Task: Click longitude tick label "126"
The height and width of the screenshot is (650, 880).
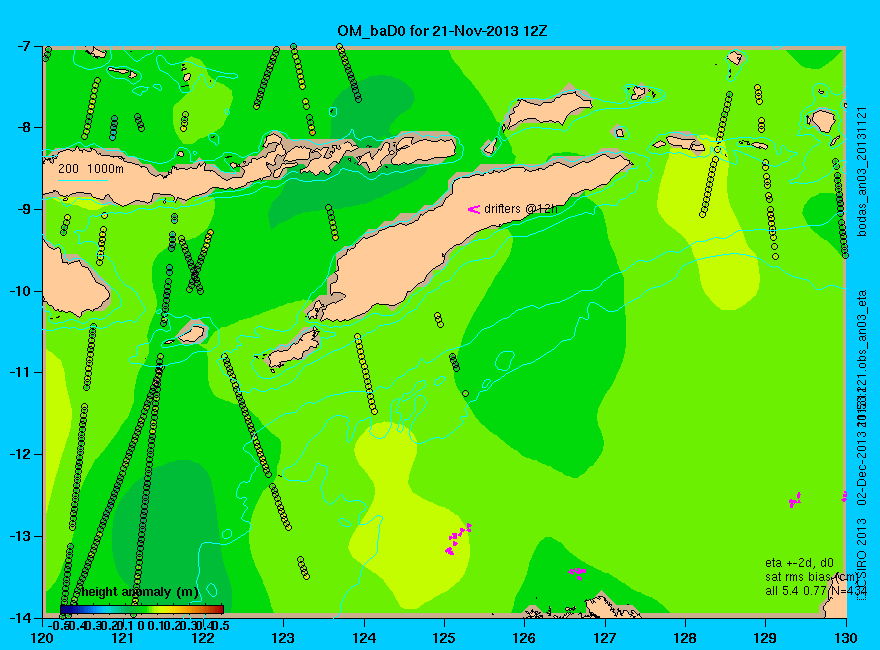Action: click(x=524, y=638)
